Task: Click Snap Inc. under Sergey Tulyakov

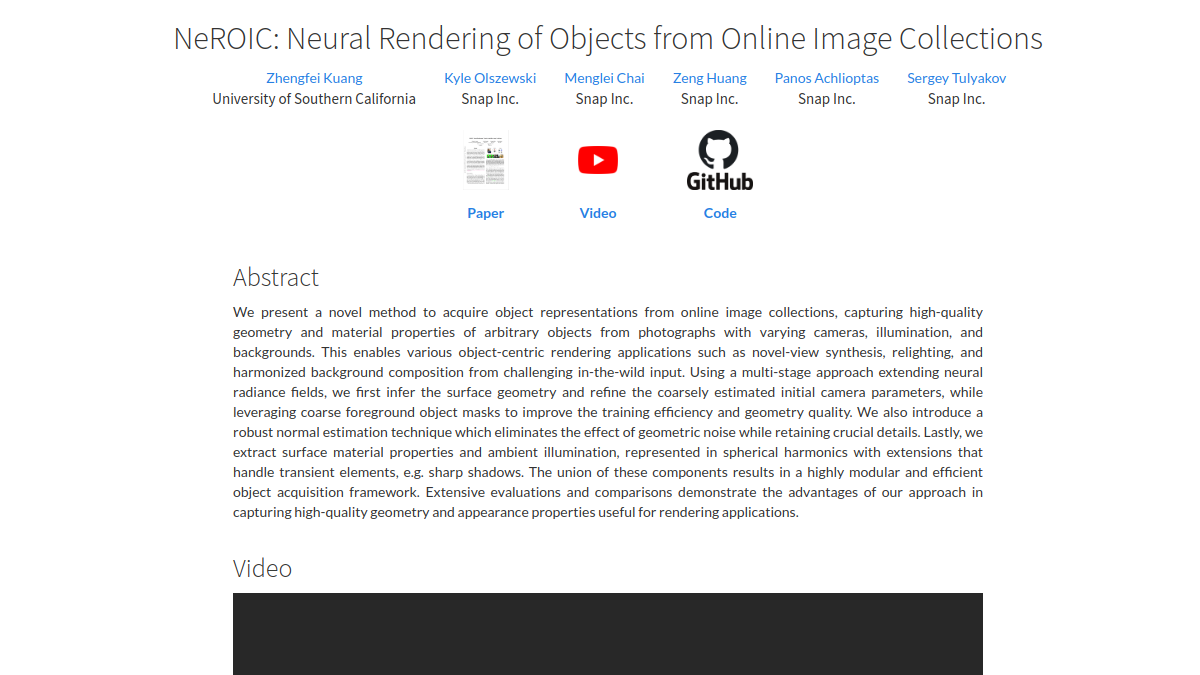Action: [957, 99]
